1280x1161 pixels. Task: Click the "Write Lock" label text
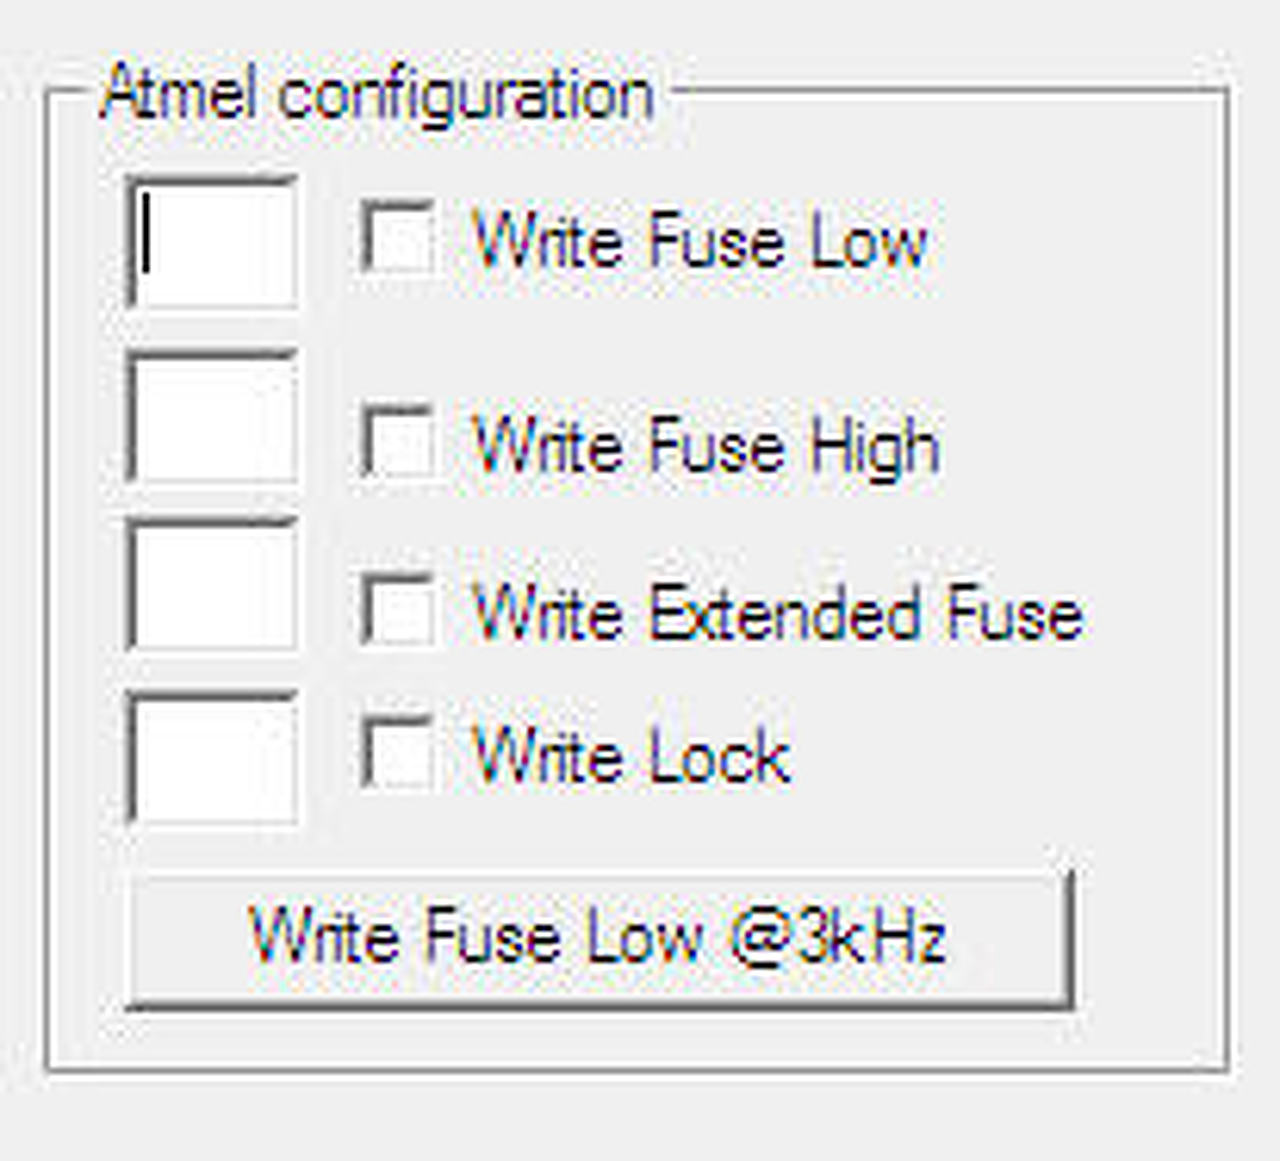click(631, 755)
